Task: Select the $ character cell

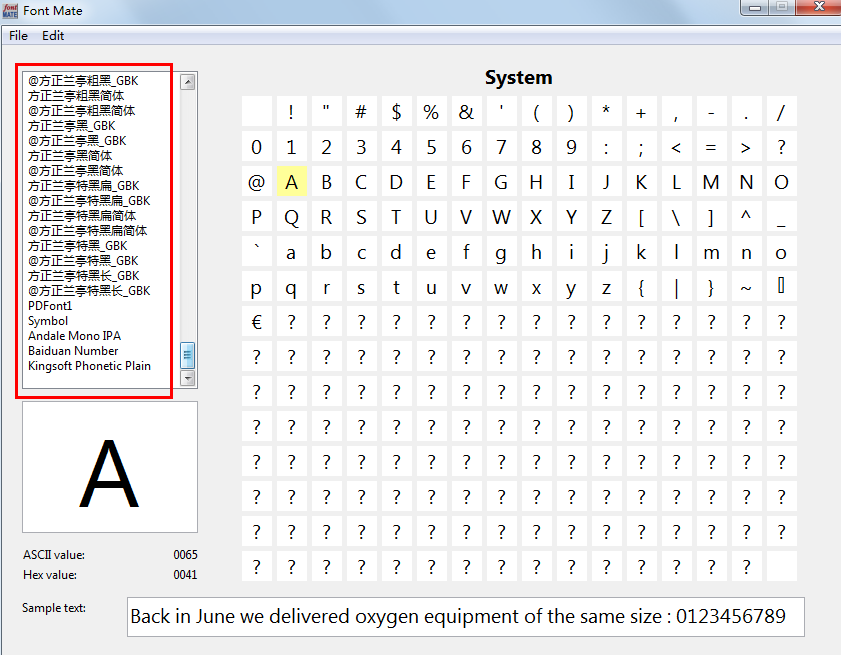Action: tap(396, 112)
